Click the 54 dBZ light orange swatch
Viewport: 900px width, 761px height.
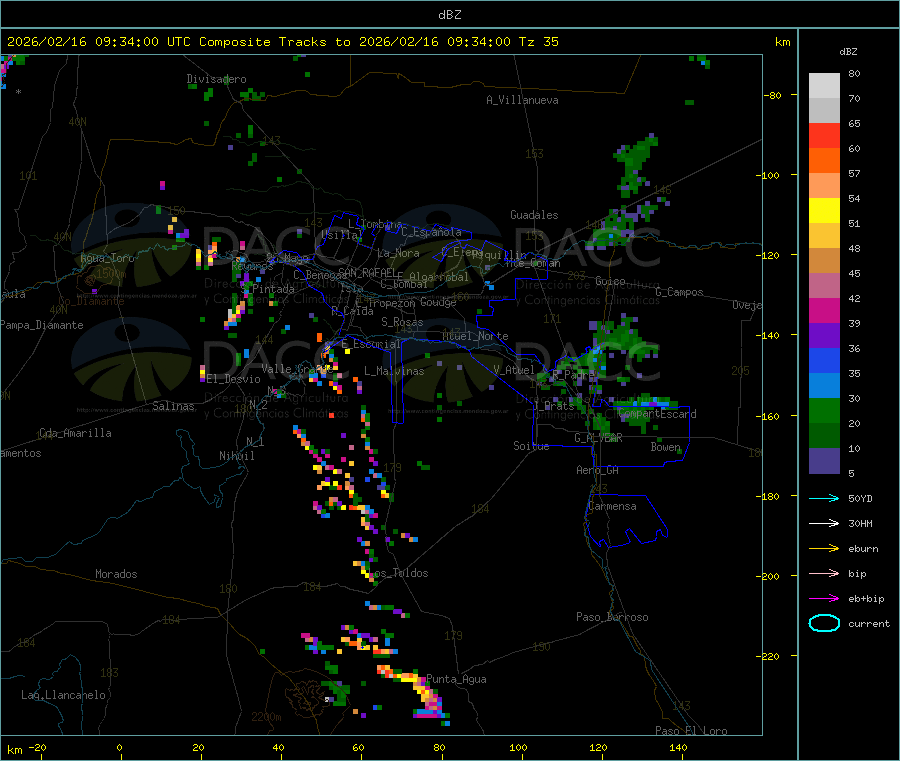824,186
